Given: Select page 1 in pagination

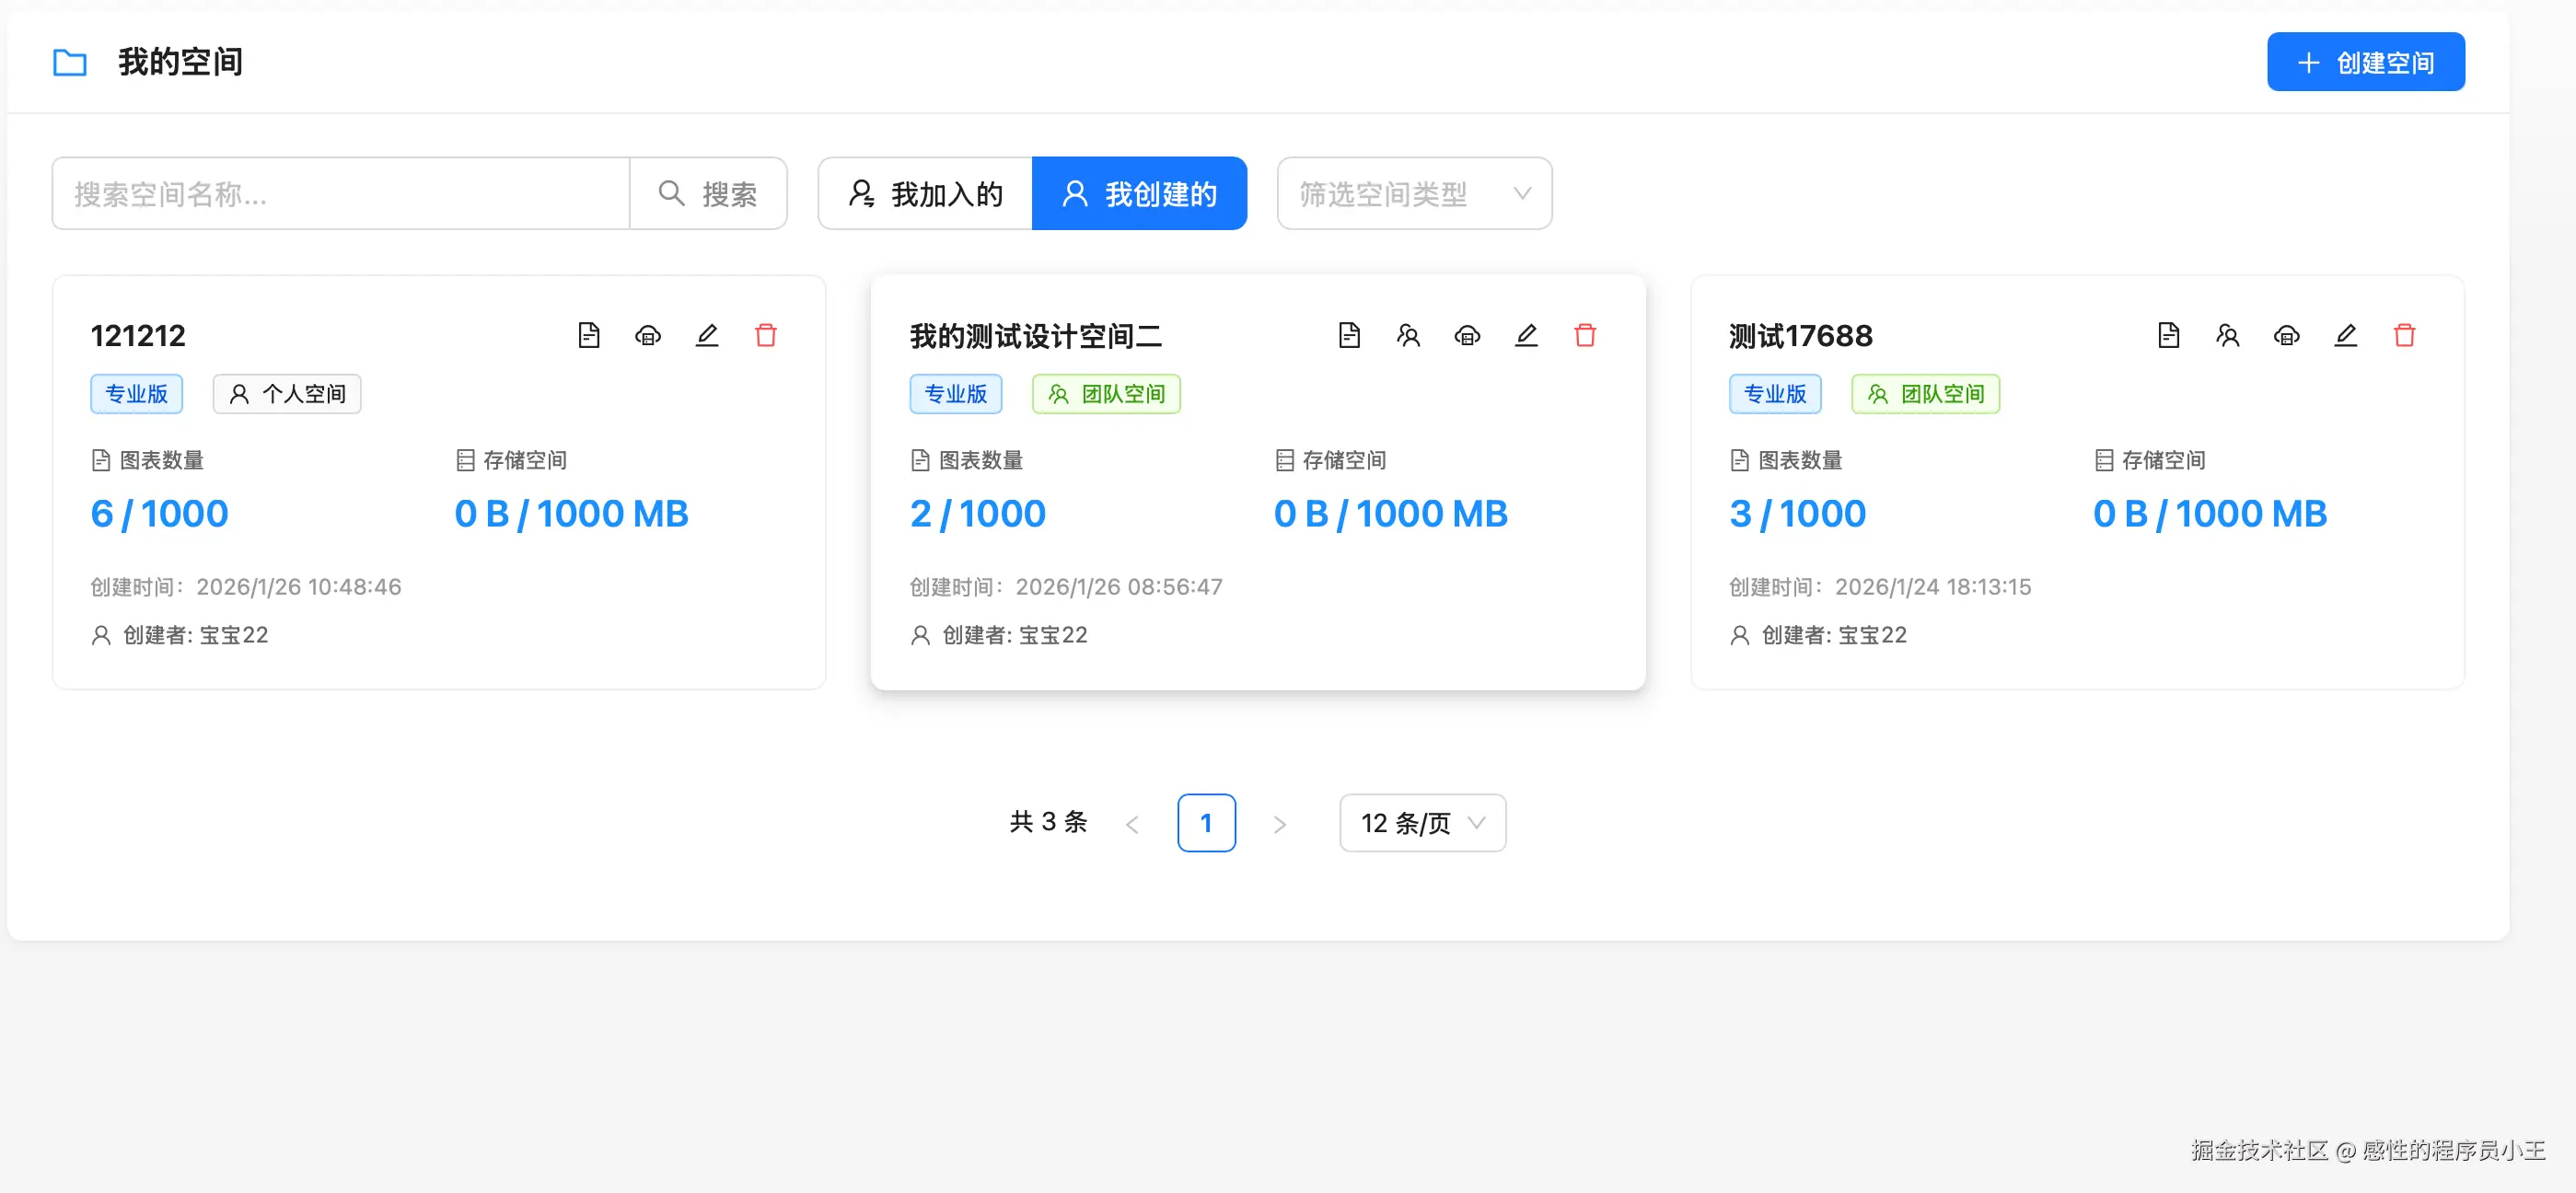Looking at the screenshot, I should coord(1206,823).
